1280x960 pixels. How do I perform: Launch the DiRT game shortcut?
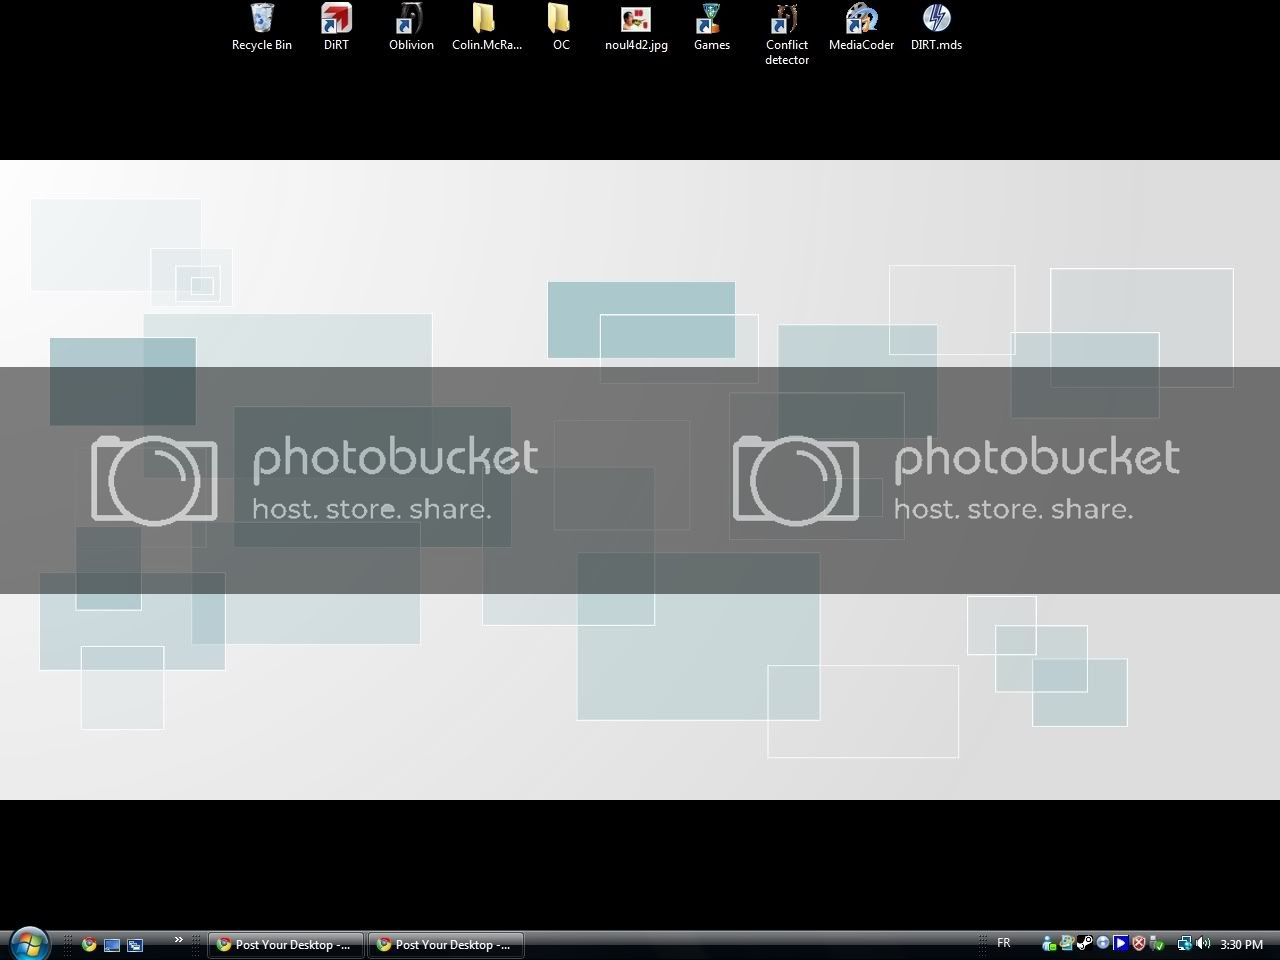336,27
